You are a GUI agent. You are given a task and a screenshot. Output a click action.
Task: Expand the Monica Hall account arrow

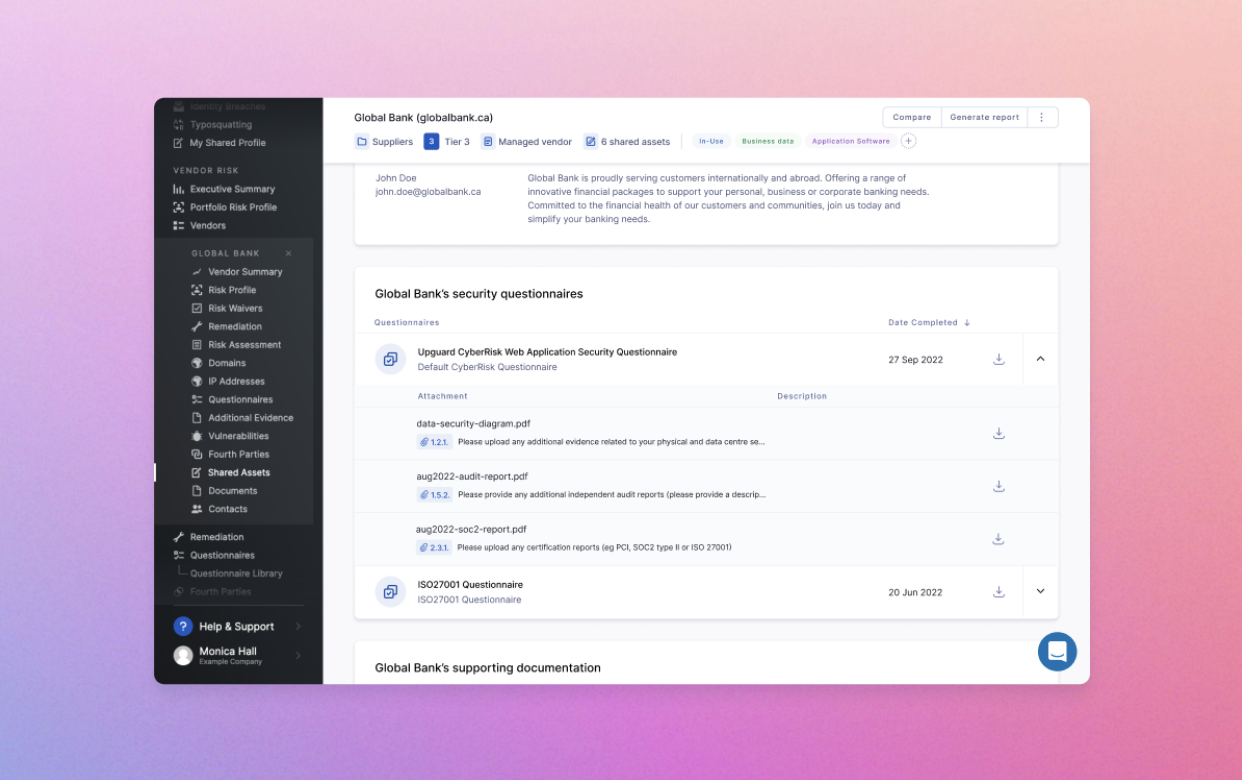coord(298,656)
